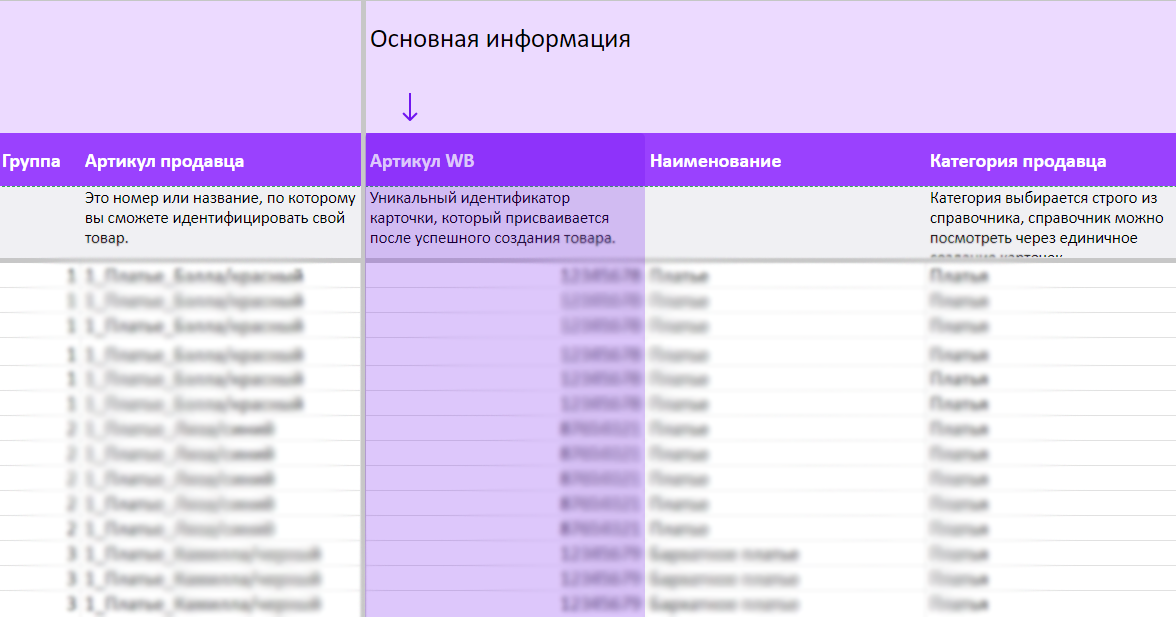This screenshot has width=1176, height=617.
Task: Select the 'Основная информация' section header
Action: [500, 40]
